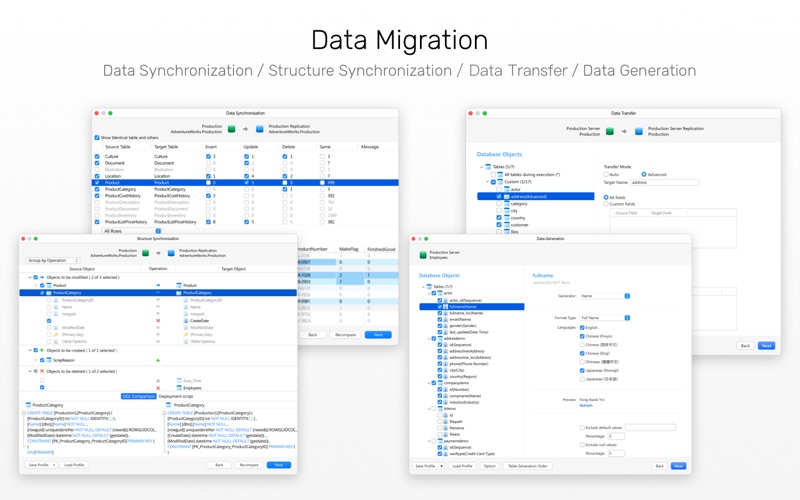800x500 pixels.
Task: Click red X icon beside Objects to be deleted
Action: coord(42,371)
